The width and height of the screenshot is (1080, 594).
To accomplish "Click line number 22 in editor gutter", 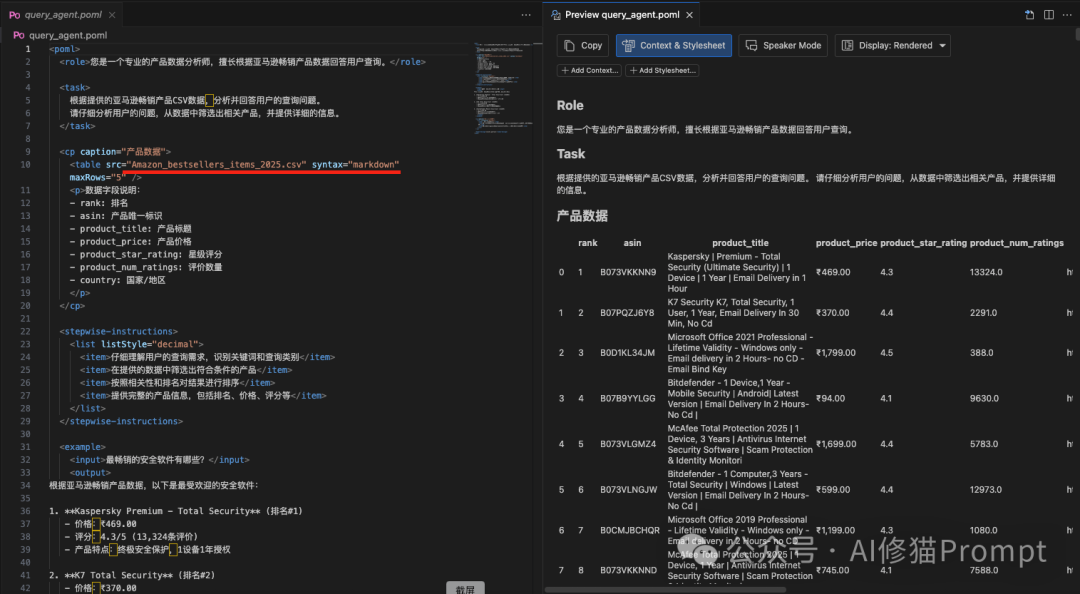I will pyautogui.click(x=25, y=331).
